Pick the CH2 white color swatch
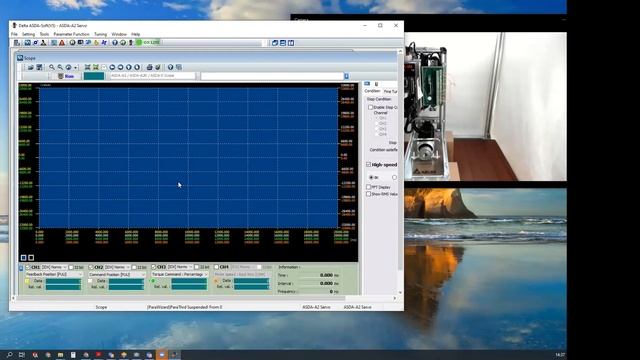This screenshot has height=360, width=640. coord(90,281)
